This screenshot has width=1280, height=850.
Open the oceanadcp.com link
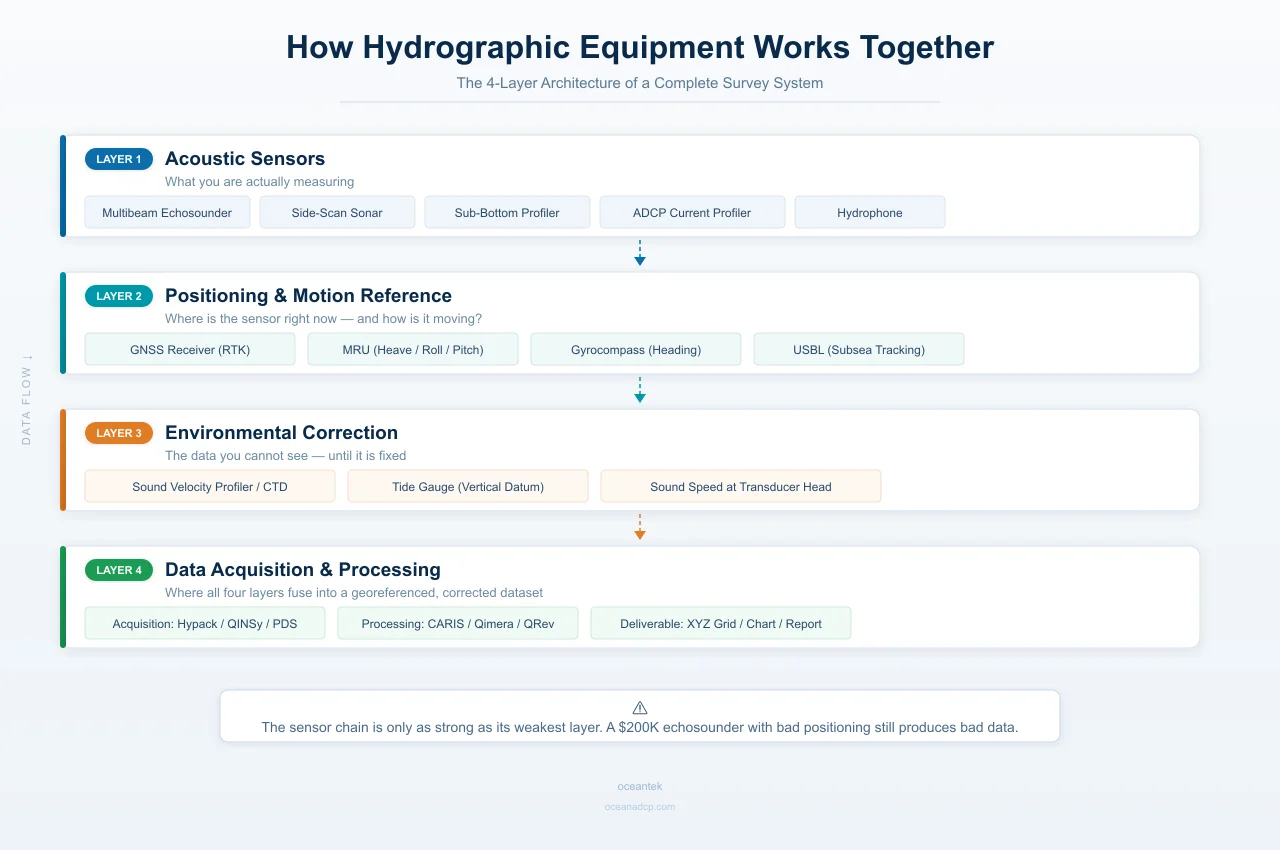(x=640, y=806)
